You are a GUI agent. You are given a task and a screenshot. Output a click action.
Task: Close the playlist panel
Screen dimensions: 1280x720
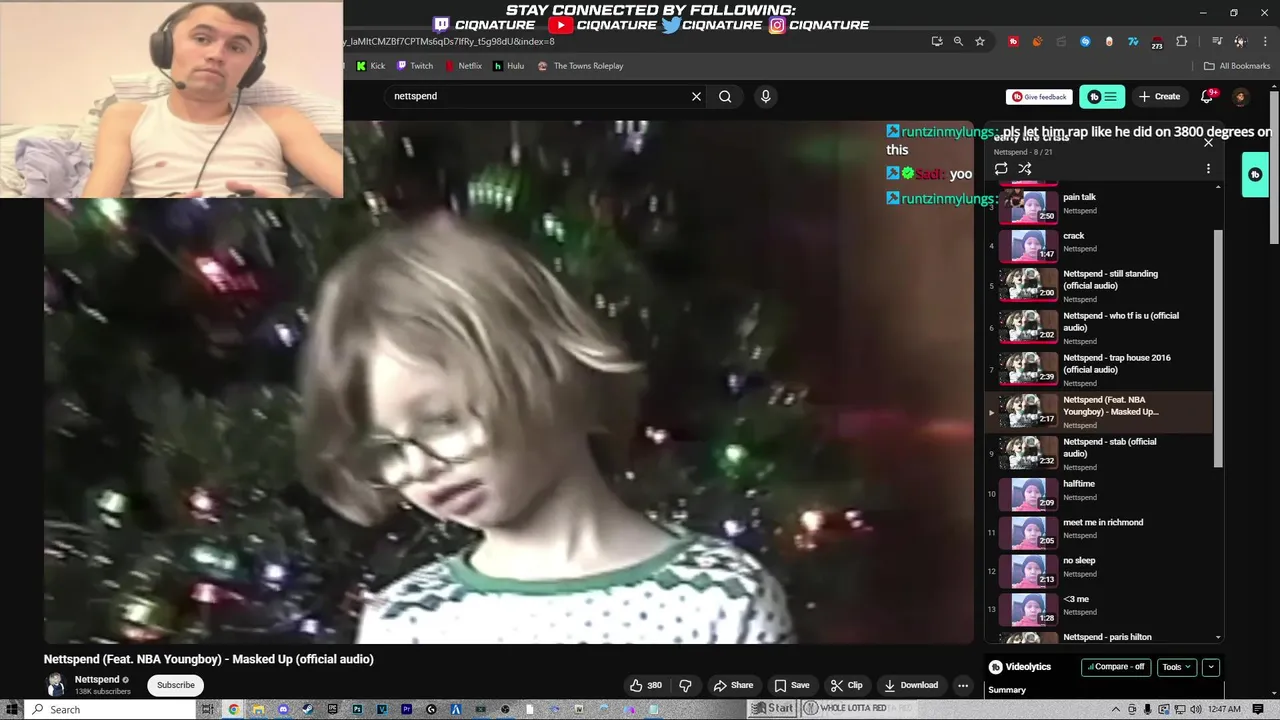point(1208,142)
